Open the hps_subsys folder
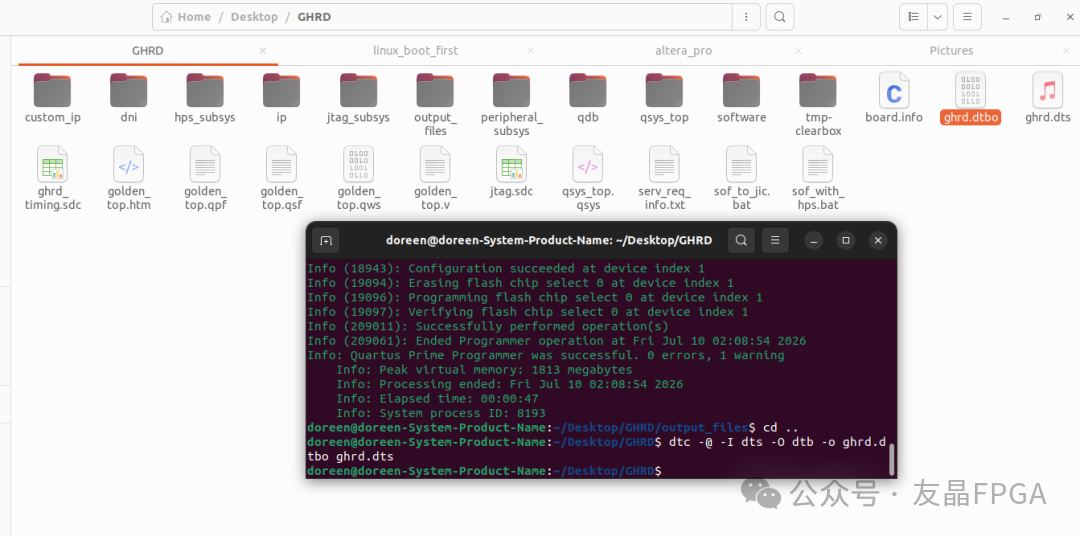Viewport: 1080px width, 536px height. coord(205,98)
